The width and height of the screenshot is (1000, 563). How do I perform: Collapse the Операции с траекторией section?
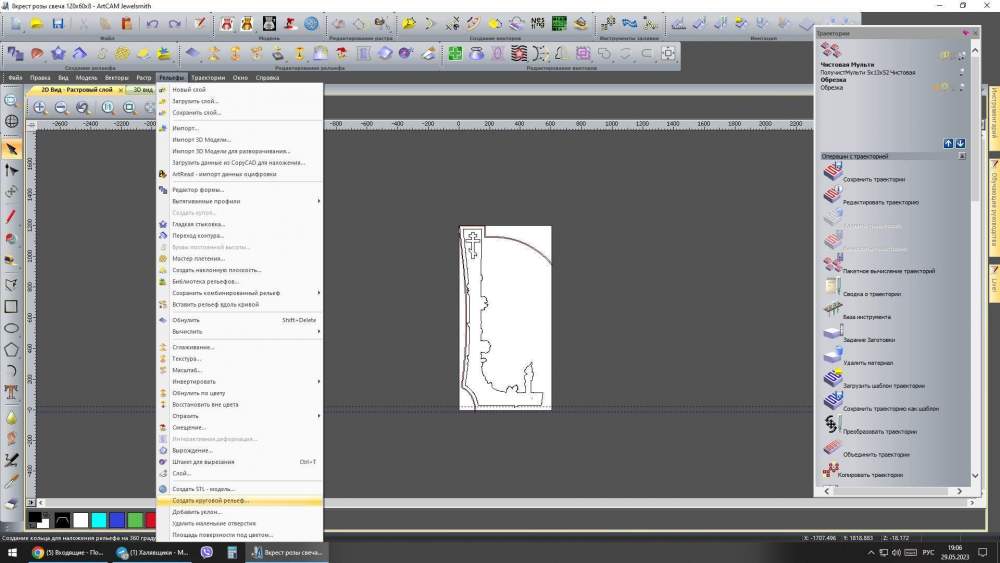pos(962,156)
